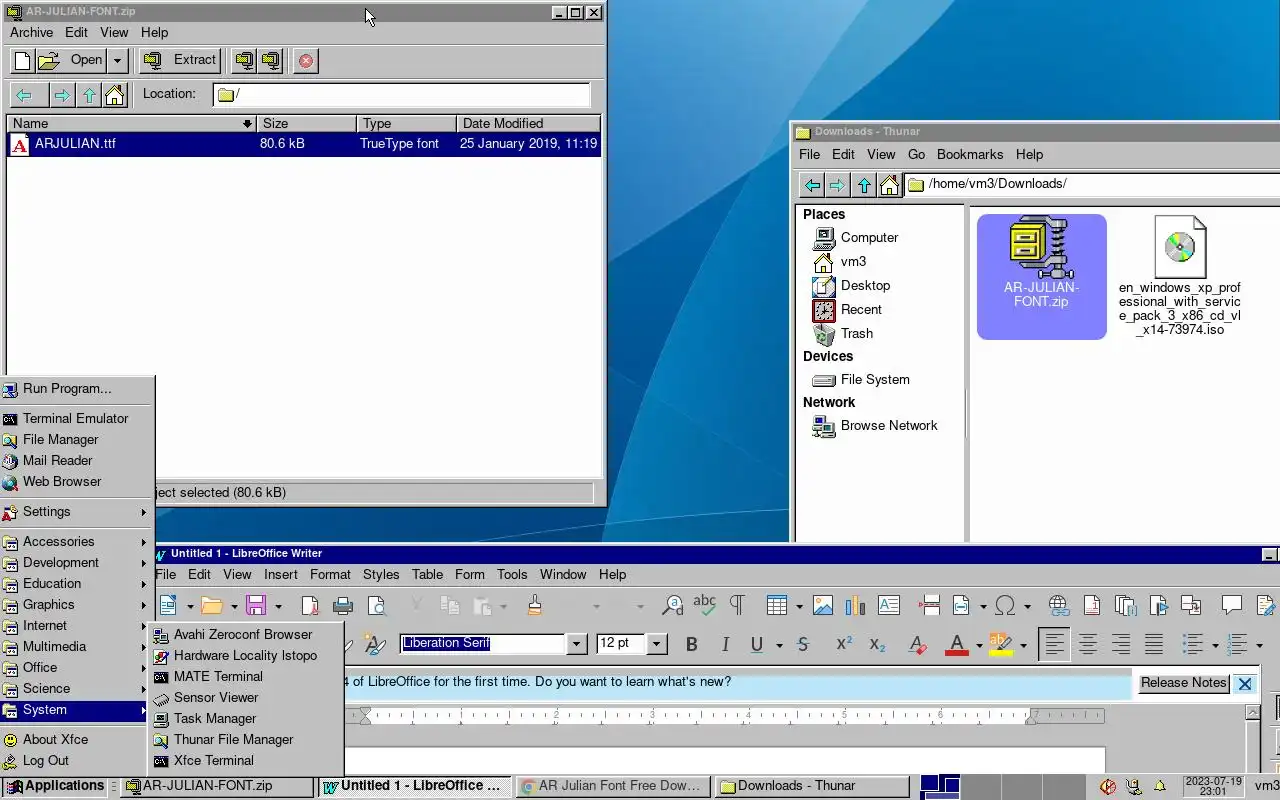Open Computer in Thunar Places
The height and width of the screenshot is (800, 1280).
pyautogui.click(x=869, y=238)
